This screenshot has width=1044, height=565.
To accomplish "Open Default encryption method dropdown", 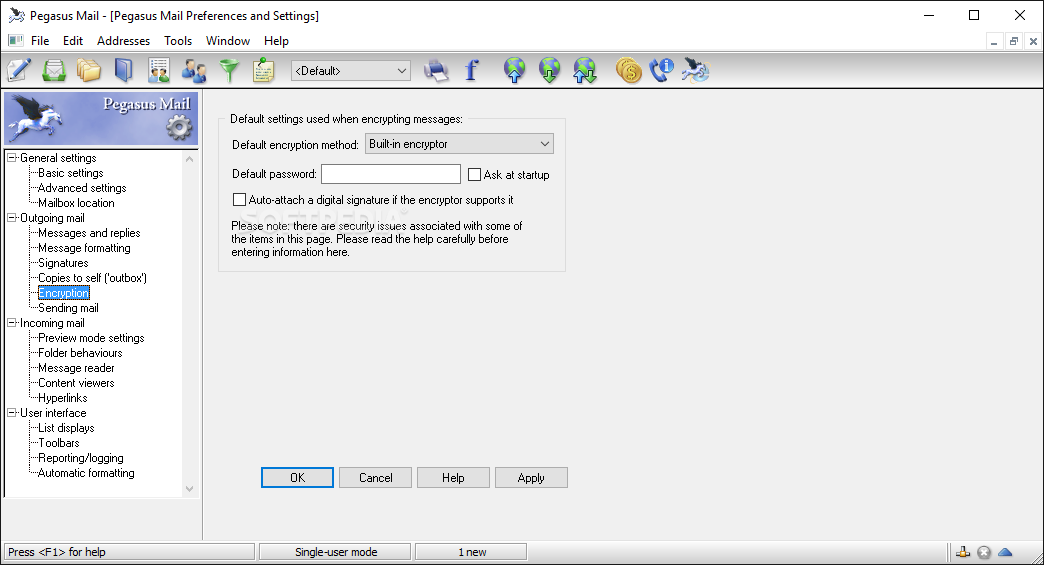I will point(459,144).
